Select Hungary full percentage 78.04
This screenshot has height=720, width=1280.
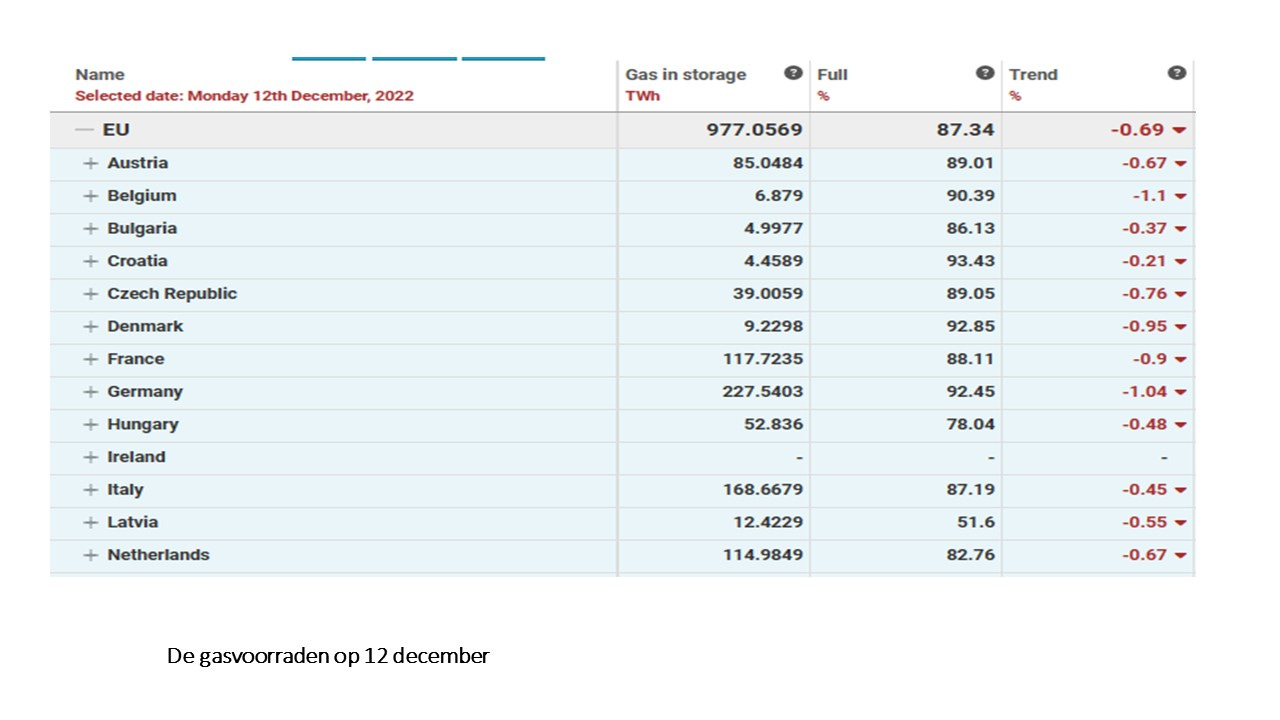click(x=971, y=424)
